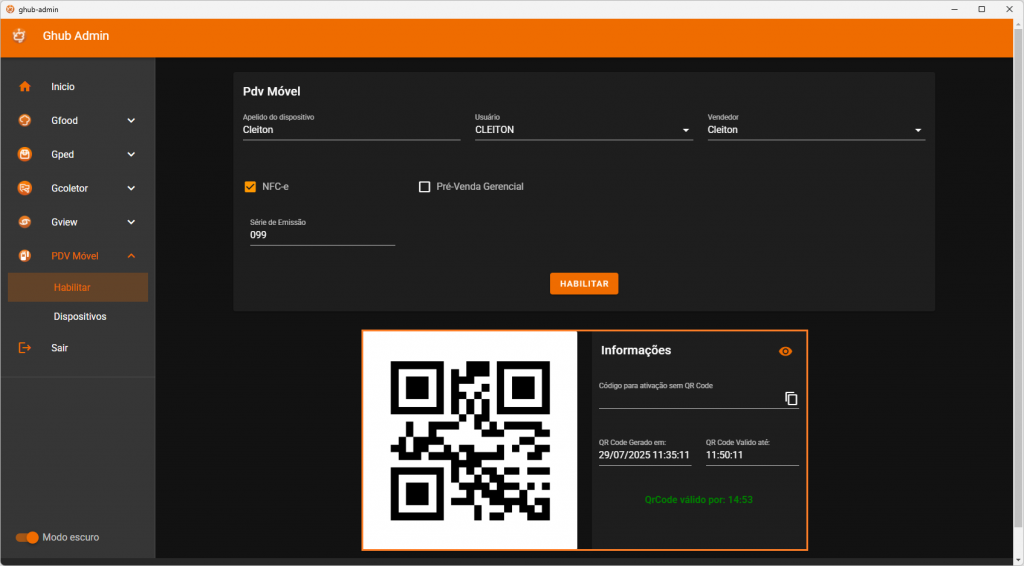Image resolution: width=1024 pixels, height=566 pixels.
Task: Click the HABILITAR button
Action: tap(584, 284)
